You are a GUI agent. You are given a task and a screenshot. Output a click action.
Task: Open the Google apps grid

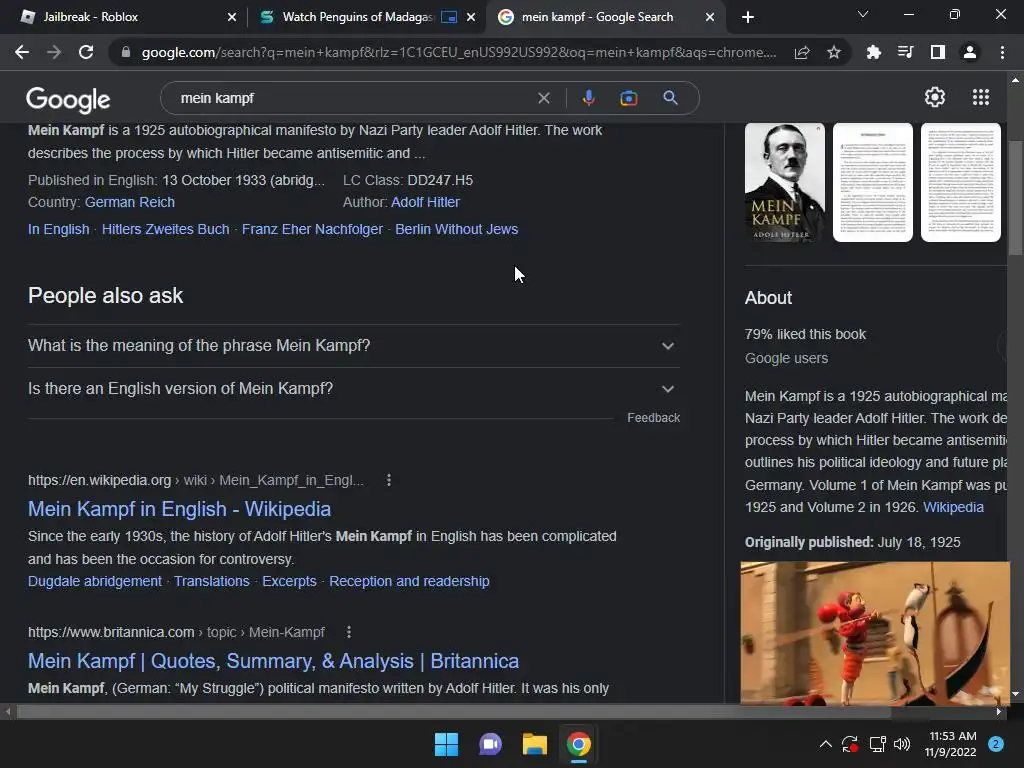pos(981,97)
